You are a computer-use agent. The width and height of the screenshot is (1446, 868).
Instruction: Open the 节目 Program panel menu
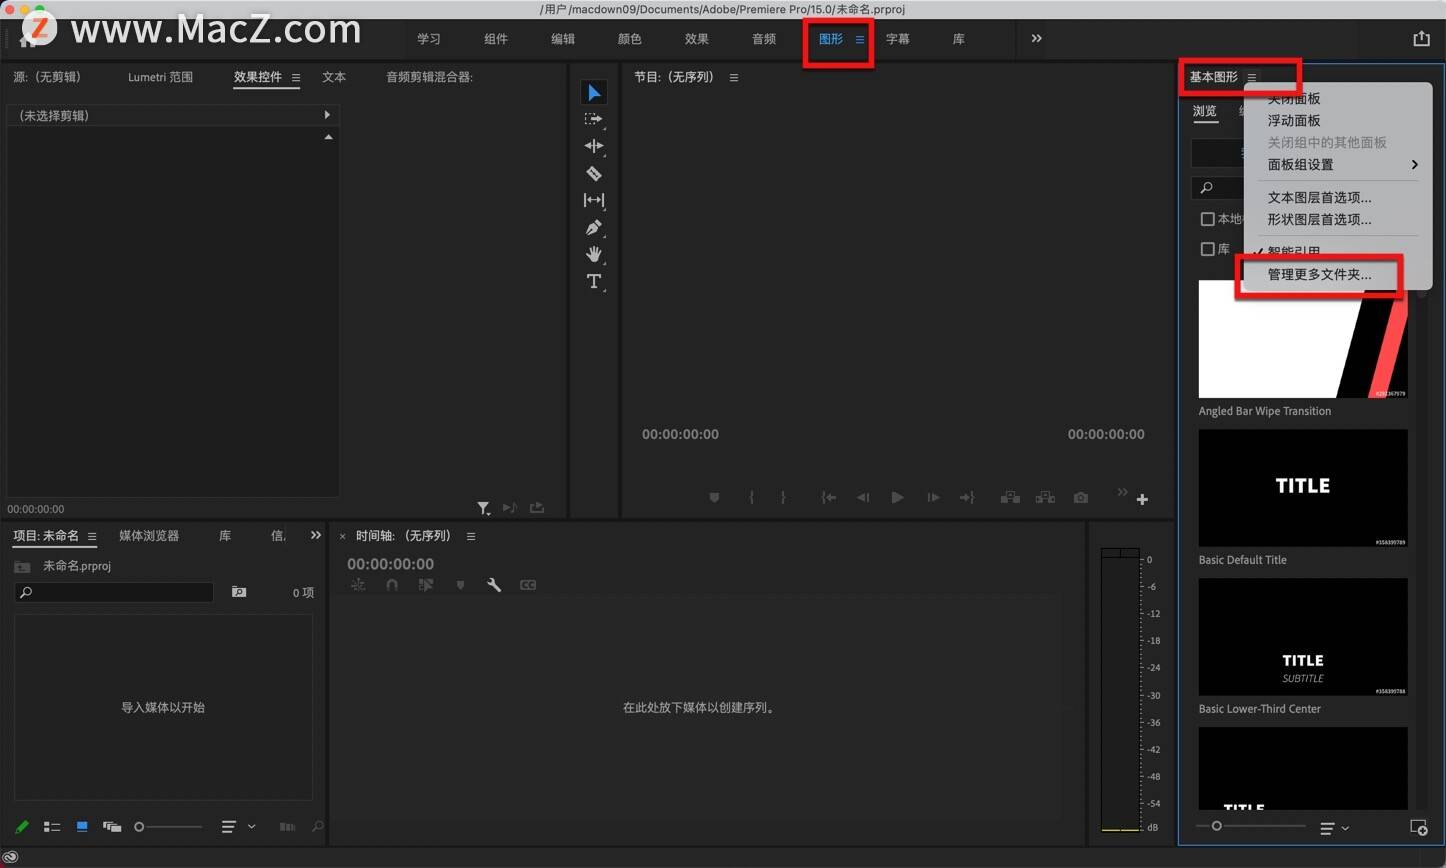pos(734,78)
